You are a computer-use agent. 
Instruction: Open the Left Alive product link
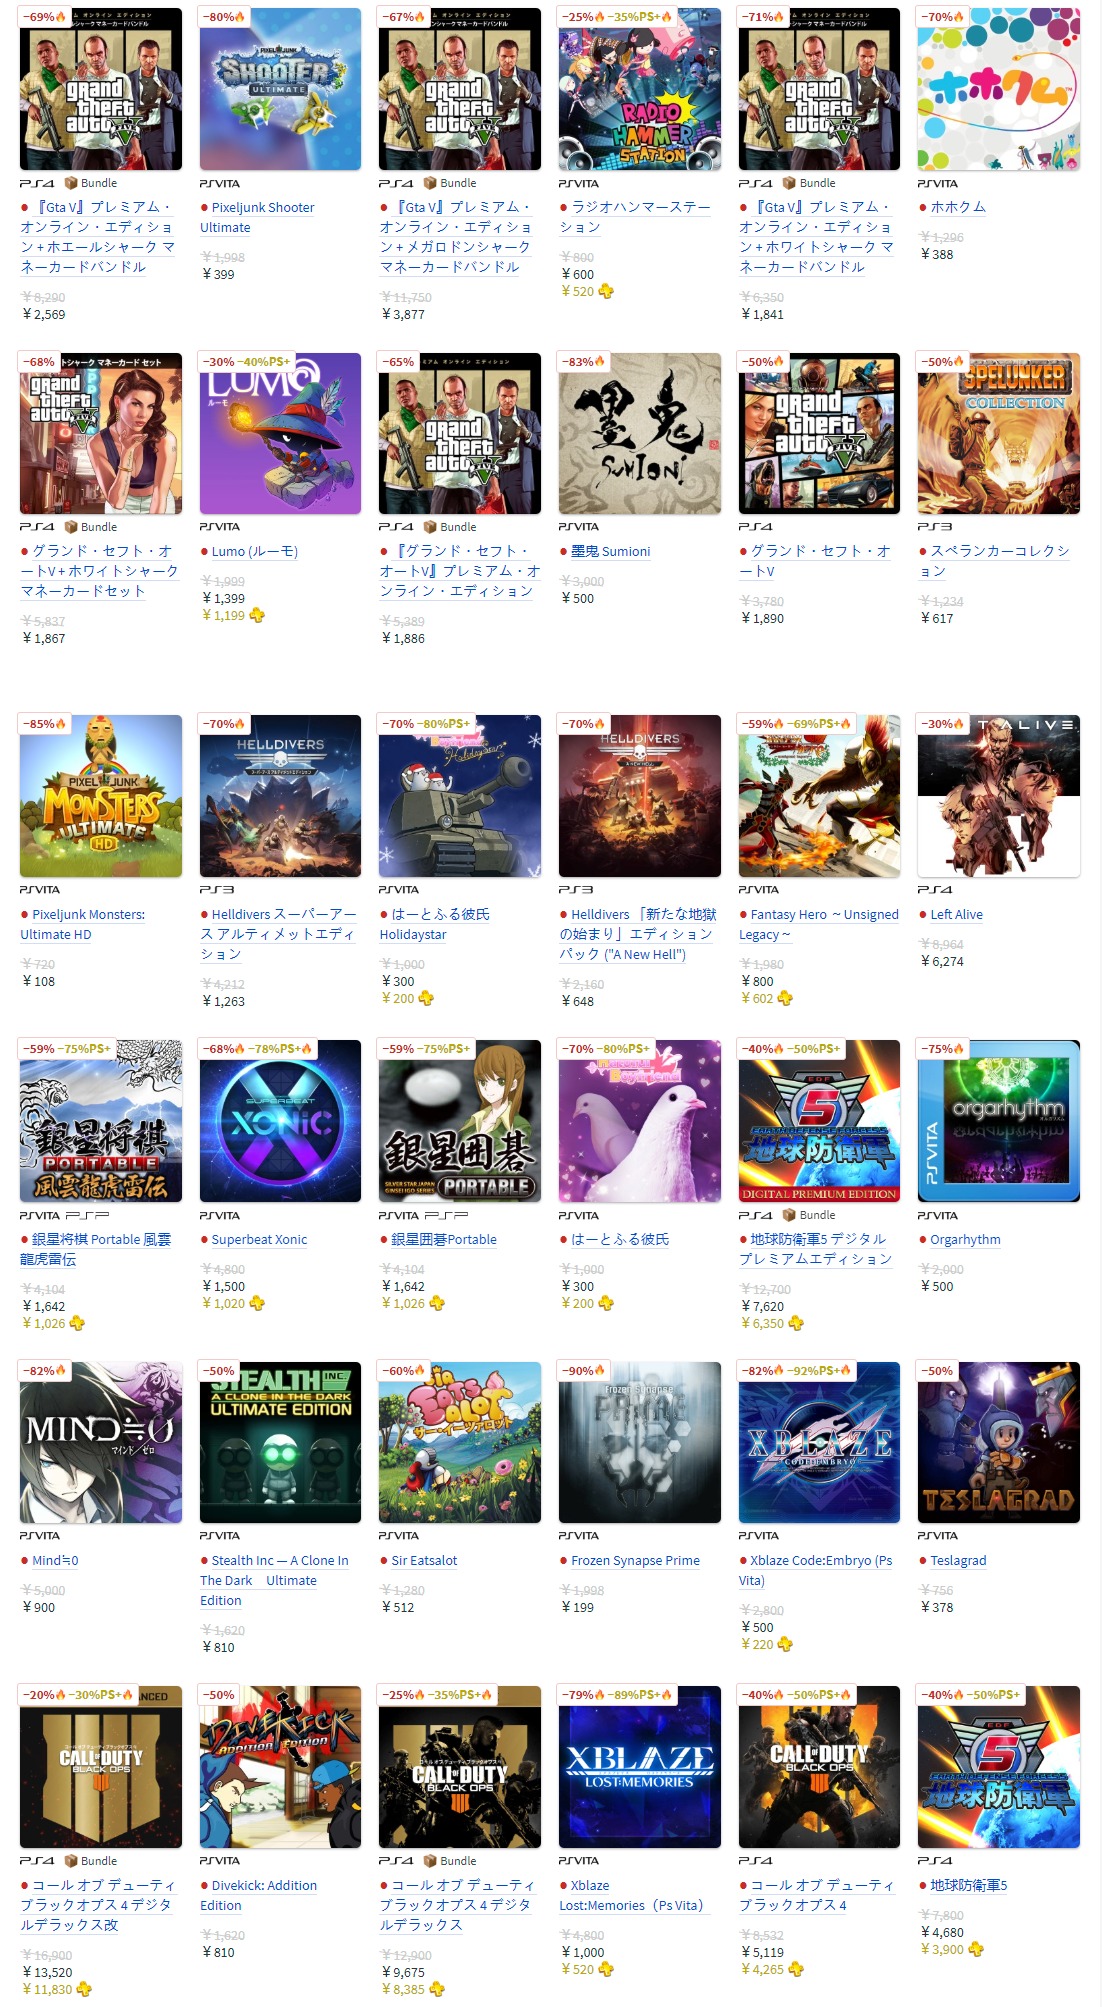pyautogui.click(x=956, y=914)
